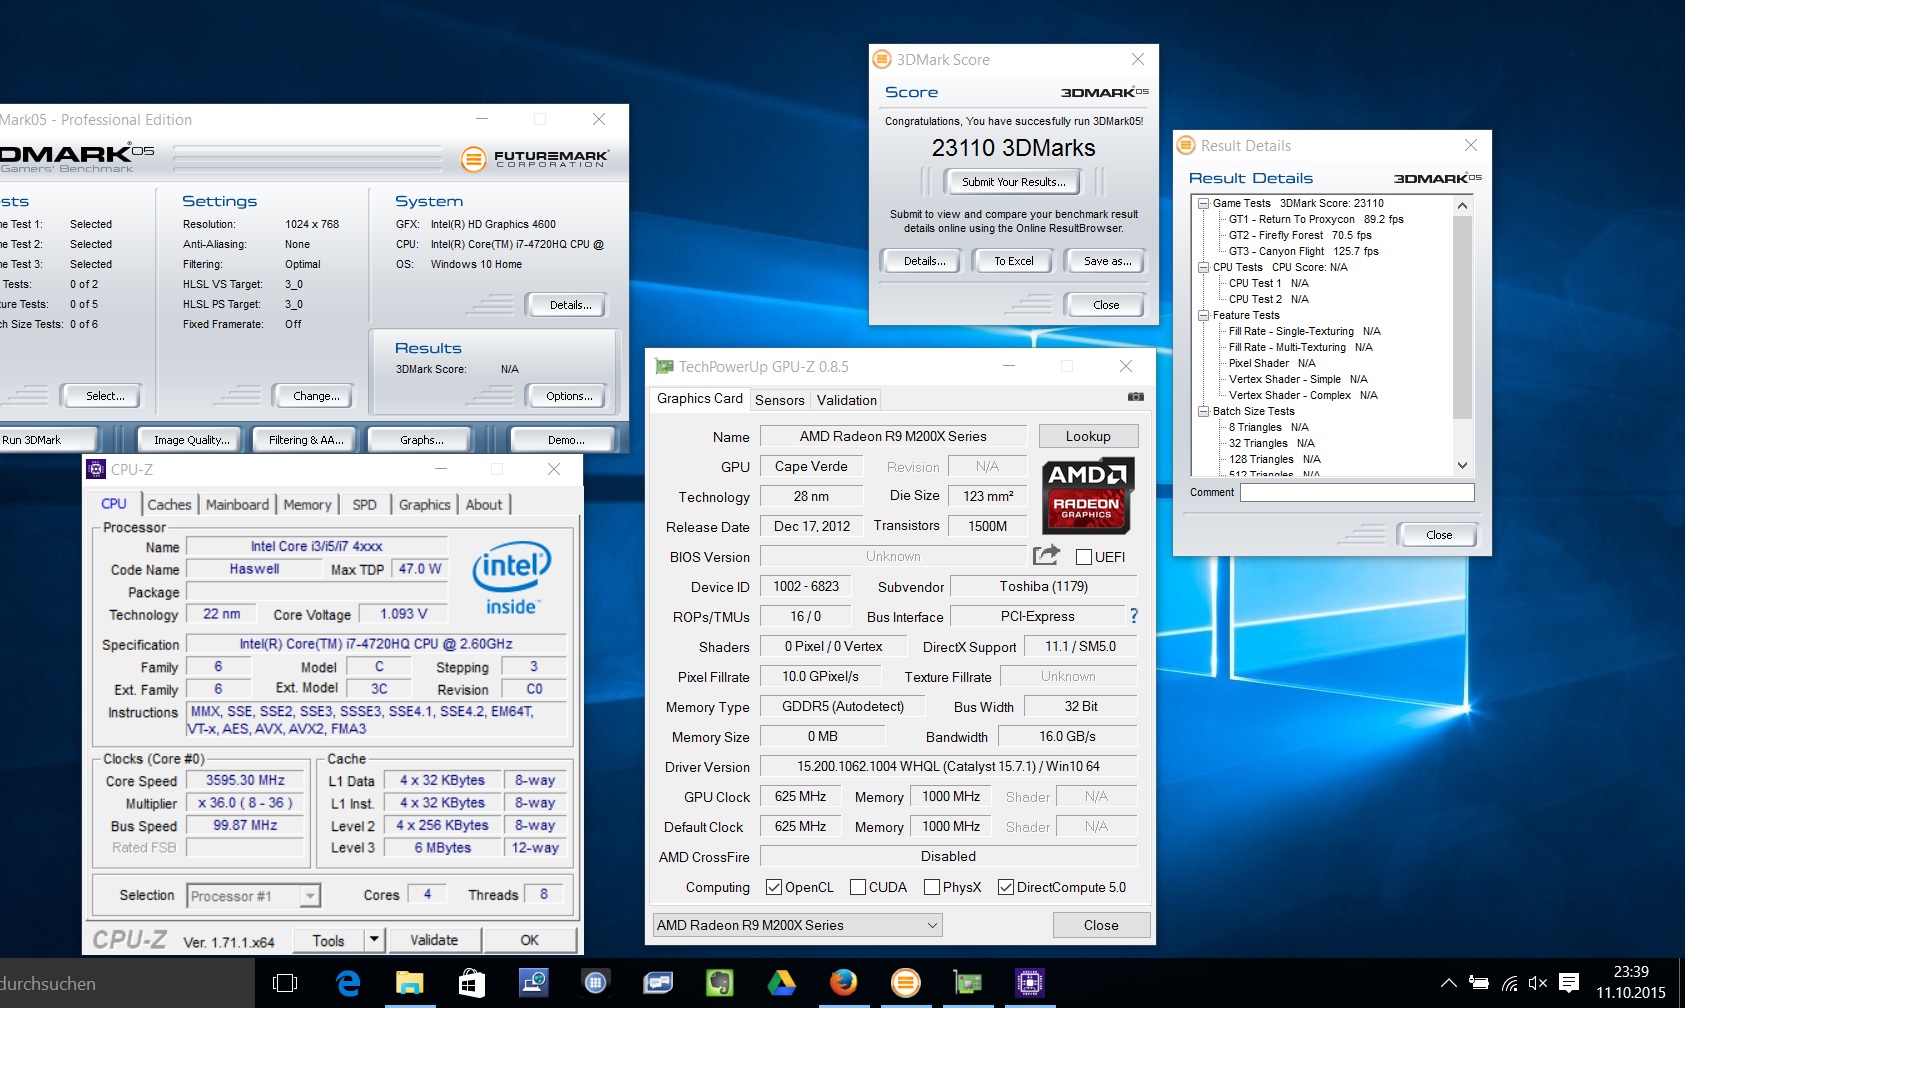This screenshot has width=1920, height=1080.
Task: Open Google Drive from the taskbar
Action: coord(781,983)
